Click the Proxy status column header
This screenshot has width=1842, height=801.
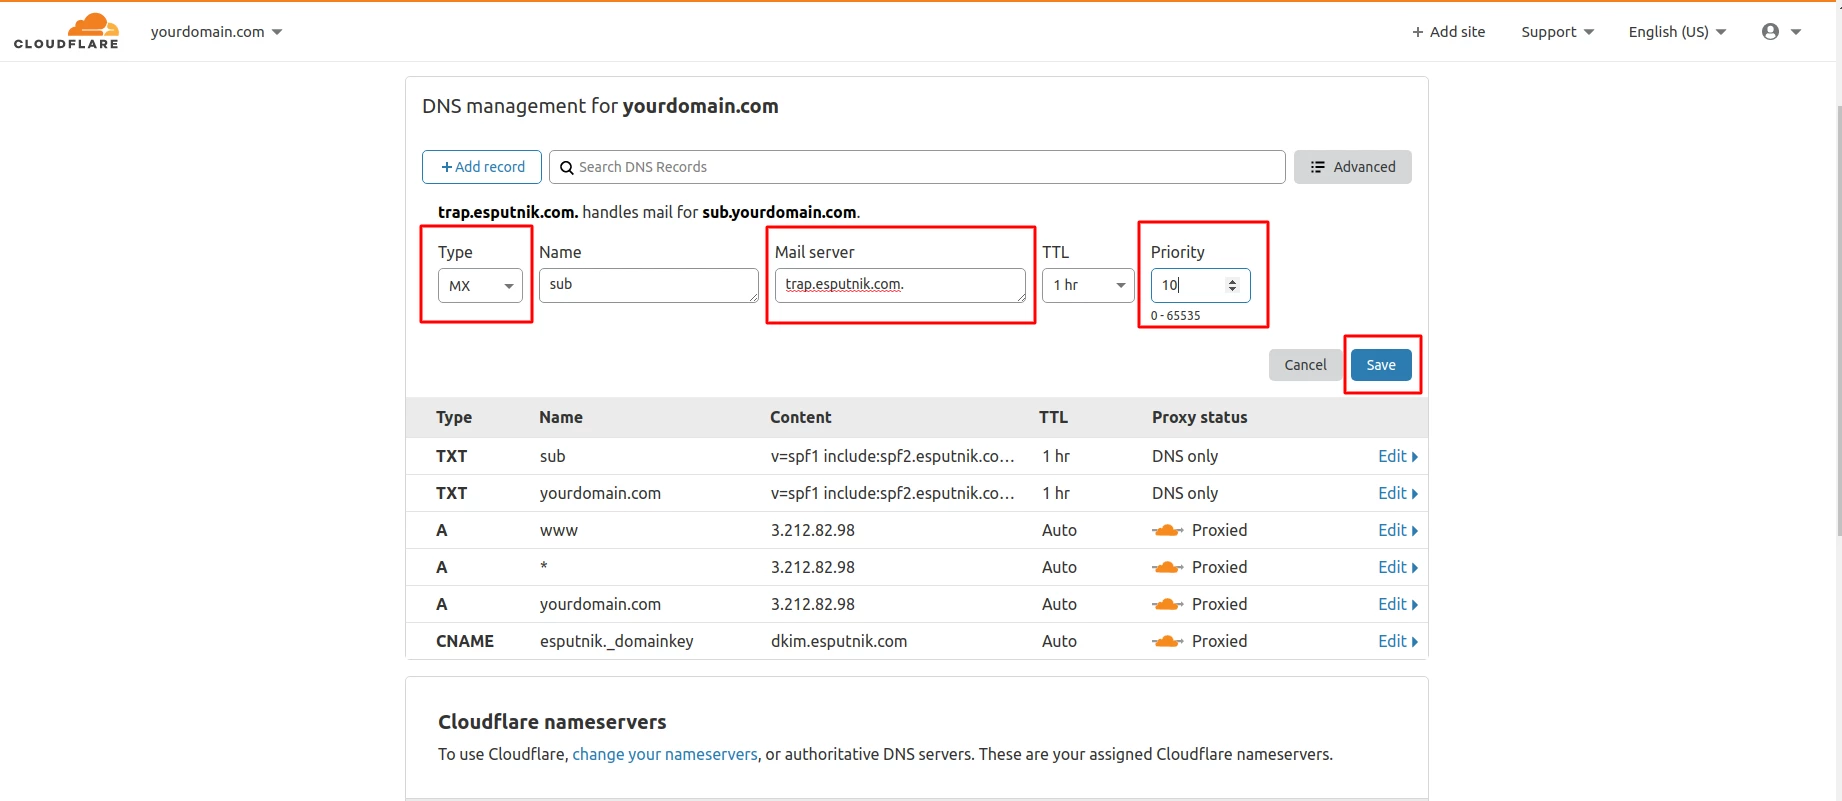coord(1199,418)
